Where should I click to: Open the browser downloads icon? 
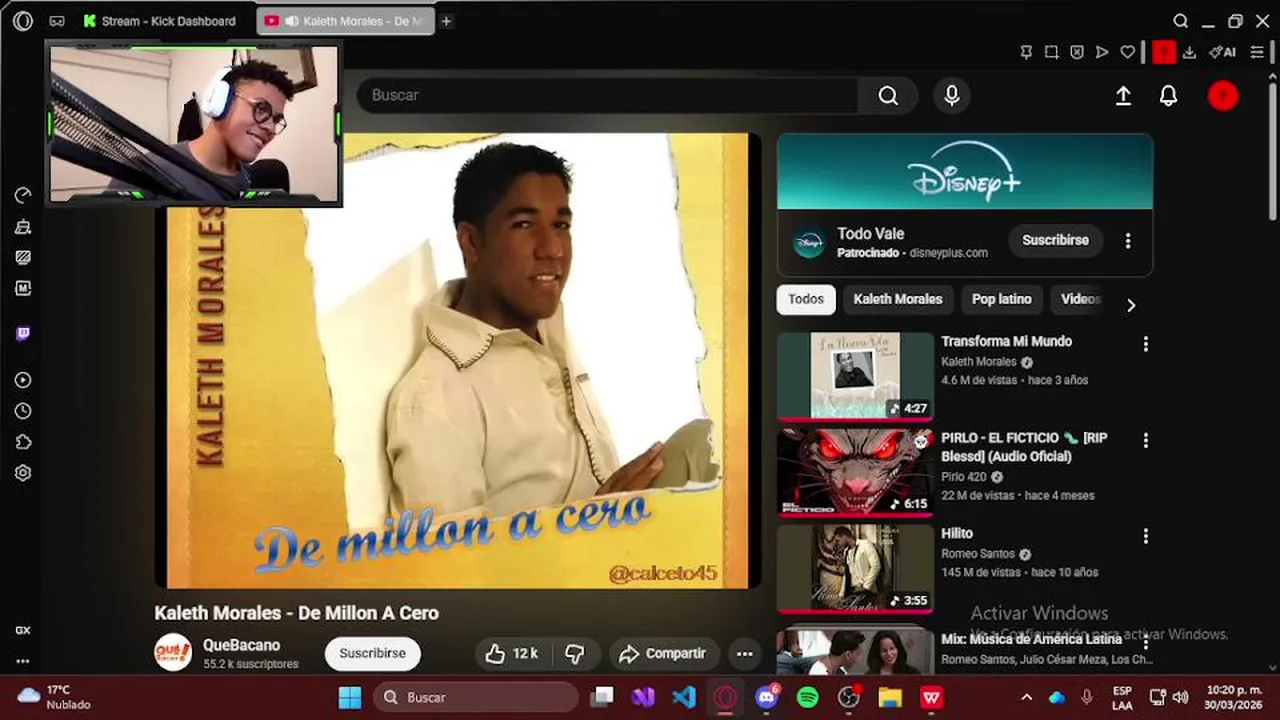click(x=1189, y=52)
